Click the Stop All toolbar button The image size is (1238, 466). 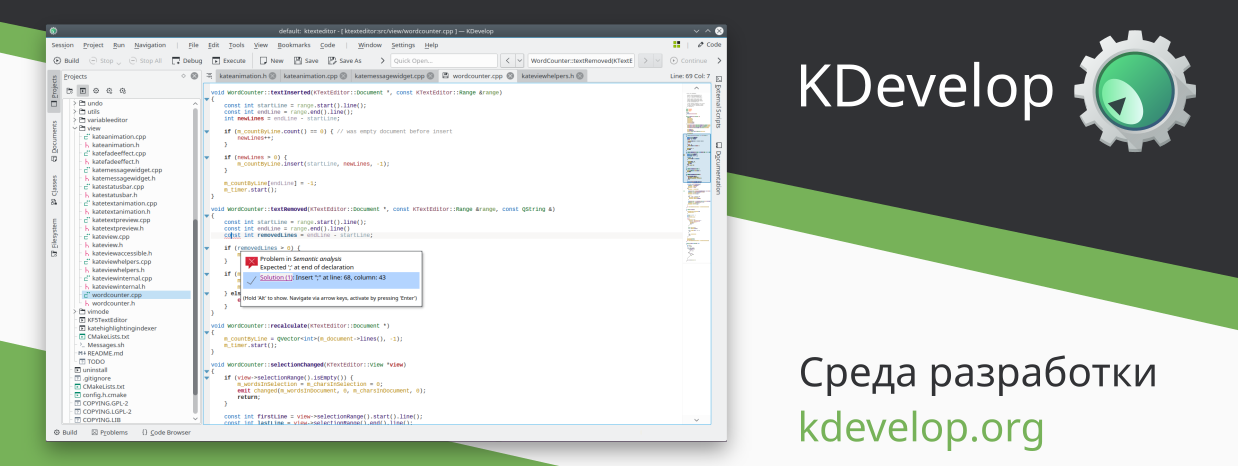pos(145,61)
